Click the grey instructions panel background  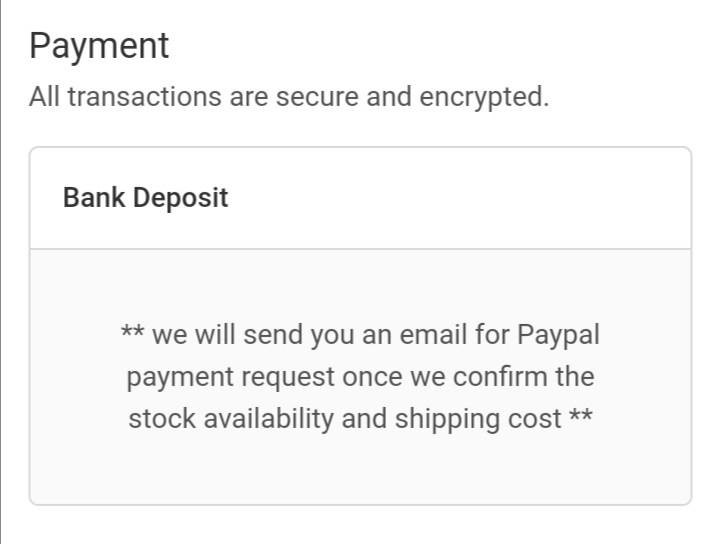click(x=360, y=470)
